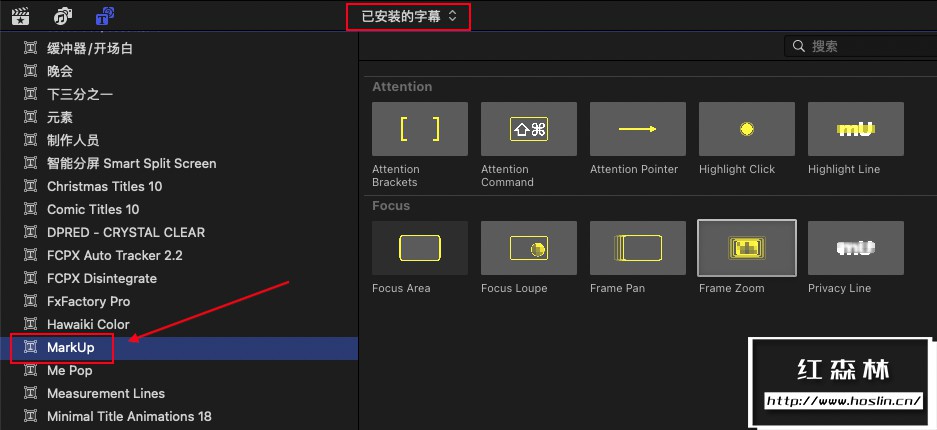Click the Focus Loupe label text
Screen dimensions: 937x430
(x=514, y=288)
